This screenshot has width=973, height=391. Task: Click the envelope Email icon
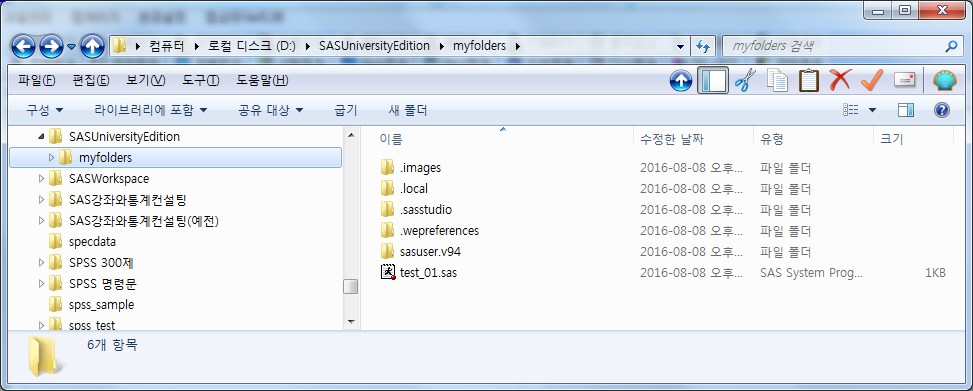(904, 80)
